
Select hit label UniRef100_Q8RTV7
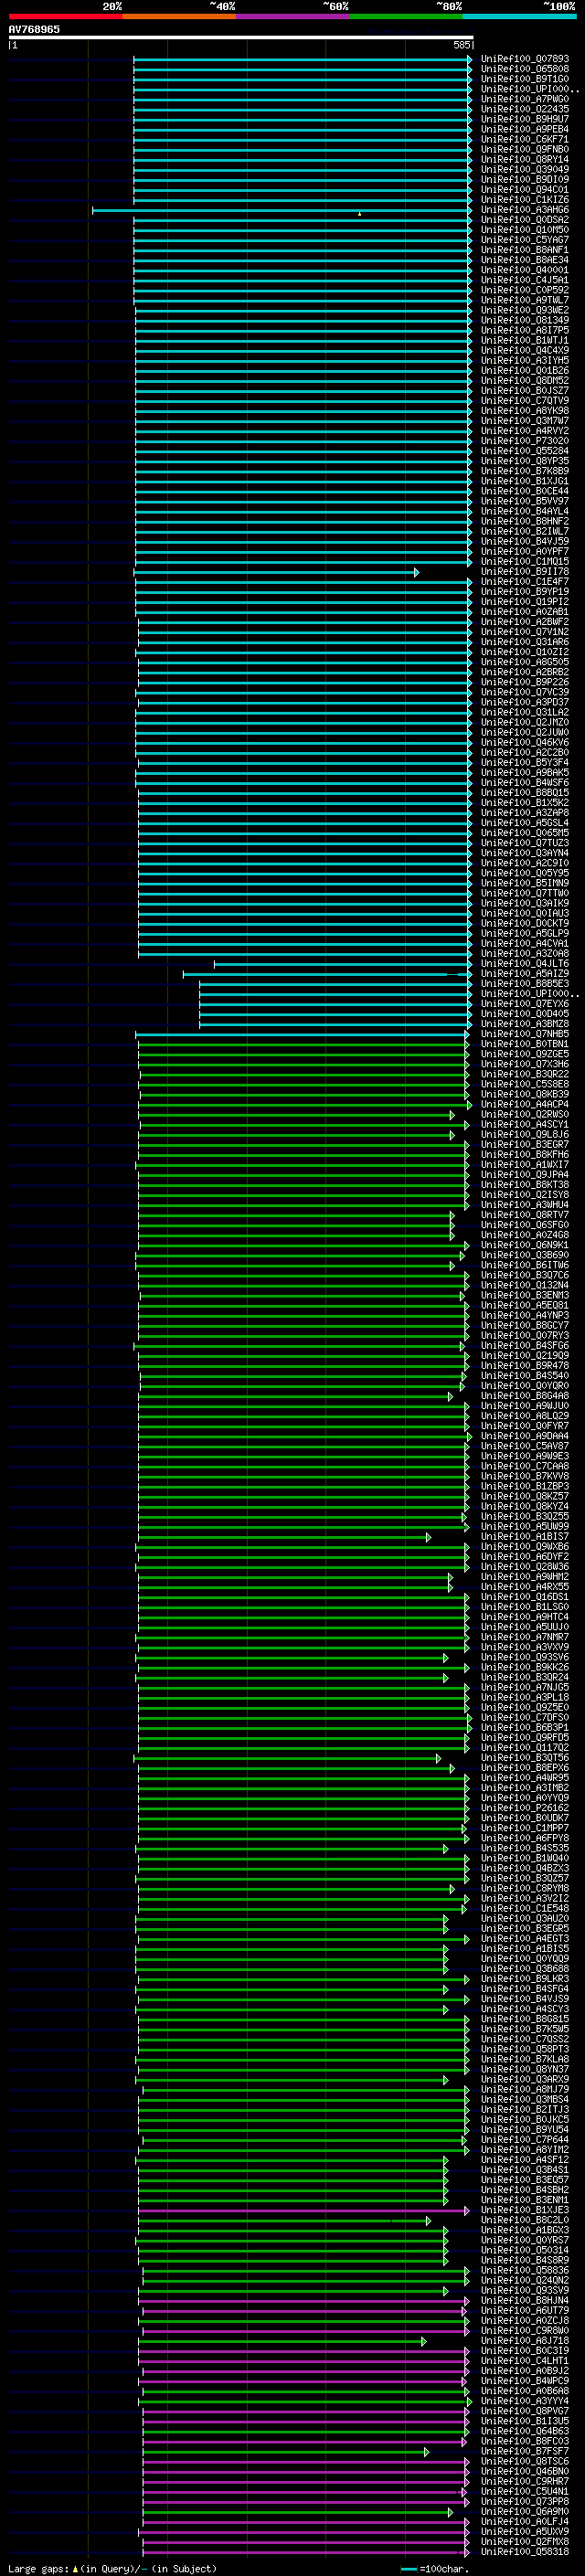tap(525, 1215)
